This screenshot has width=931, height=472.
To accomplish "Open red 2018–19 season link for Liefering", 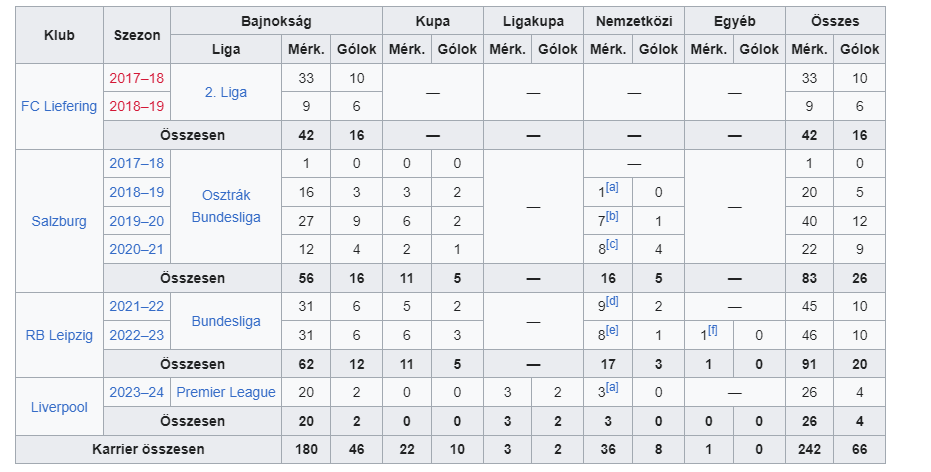I will (x=137, y=106).
